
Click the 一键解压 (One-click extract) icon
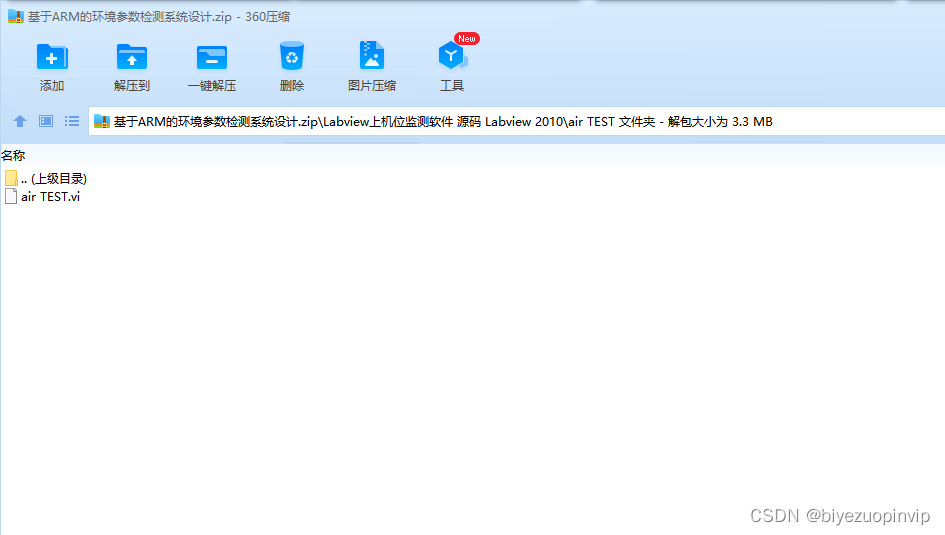coord(212,57)
